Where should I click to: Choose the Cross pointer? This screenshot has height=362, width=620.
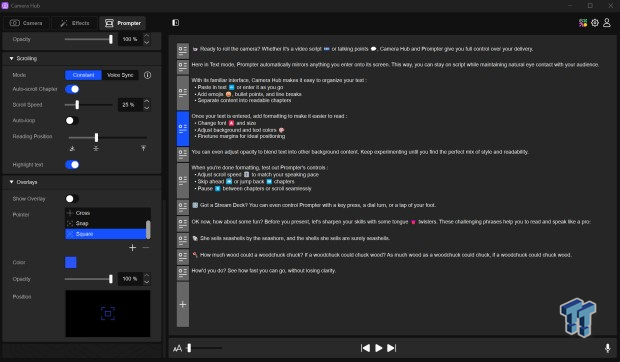point(106,213)
